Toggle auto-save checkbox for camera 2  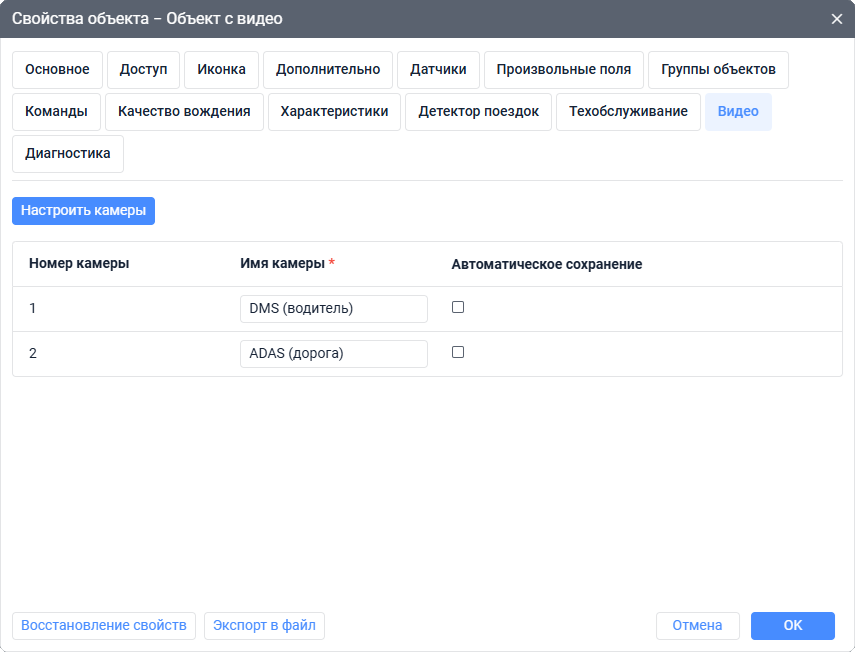point(458,352)
